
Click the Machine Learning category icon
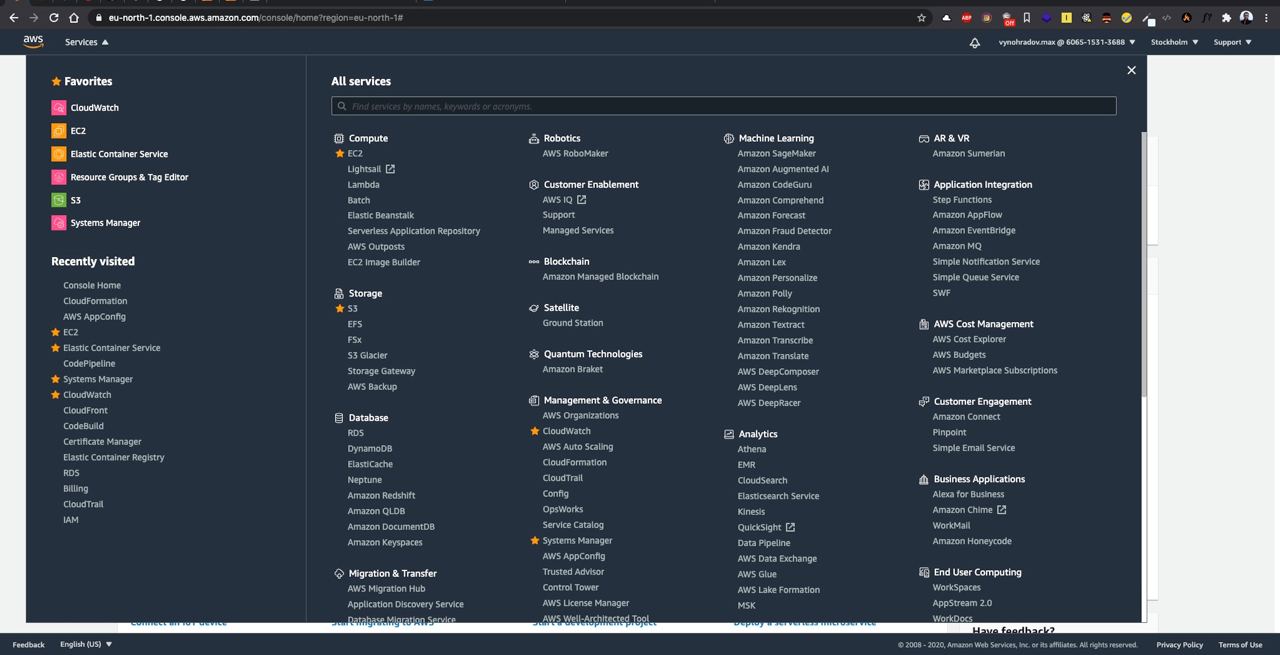point(729,139)
